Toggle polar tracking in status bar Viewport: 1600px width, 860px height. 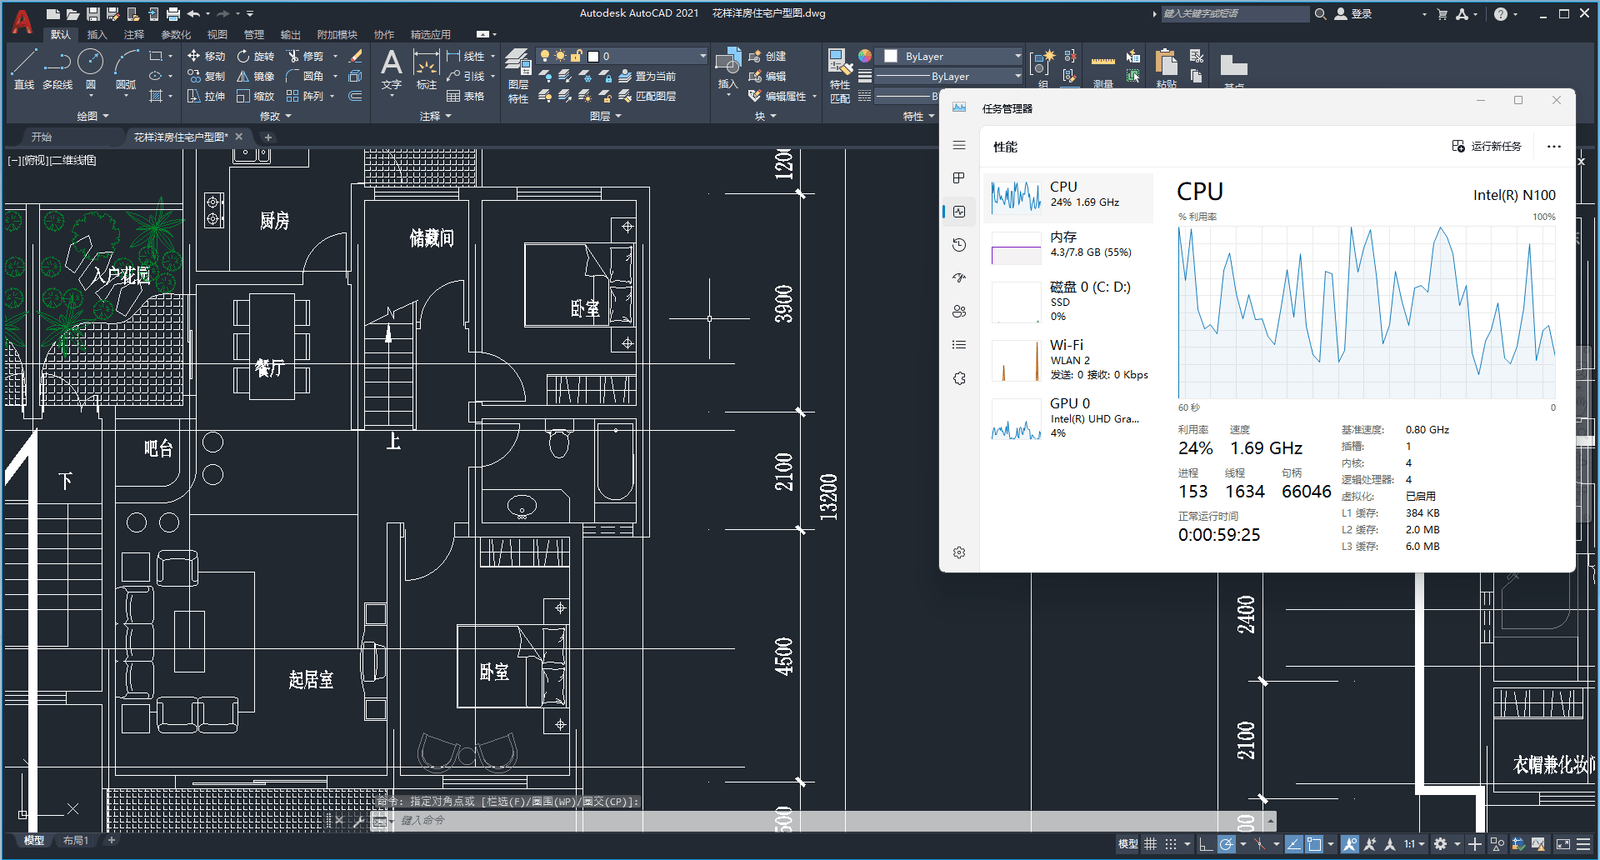(1226, 844)
